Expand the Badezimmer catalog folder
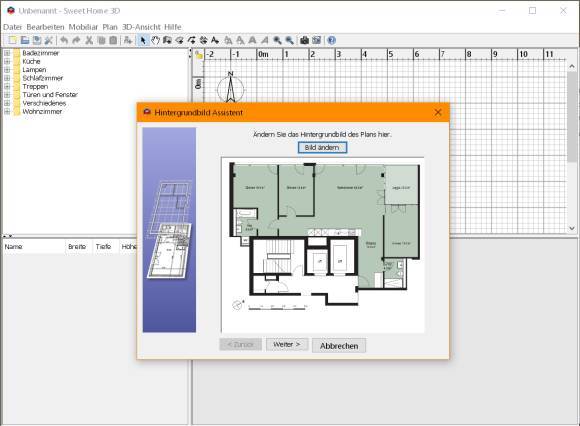580x426 pixels. click(7, 53)
